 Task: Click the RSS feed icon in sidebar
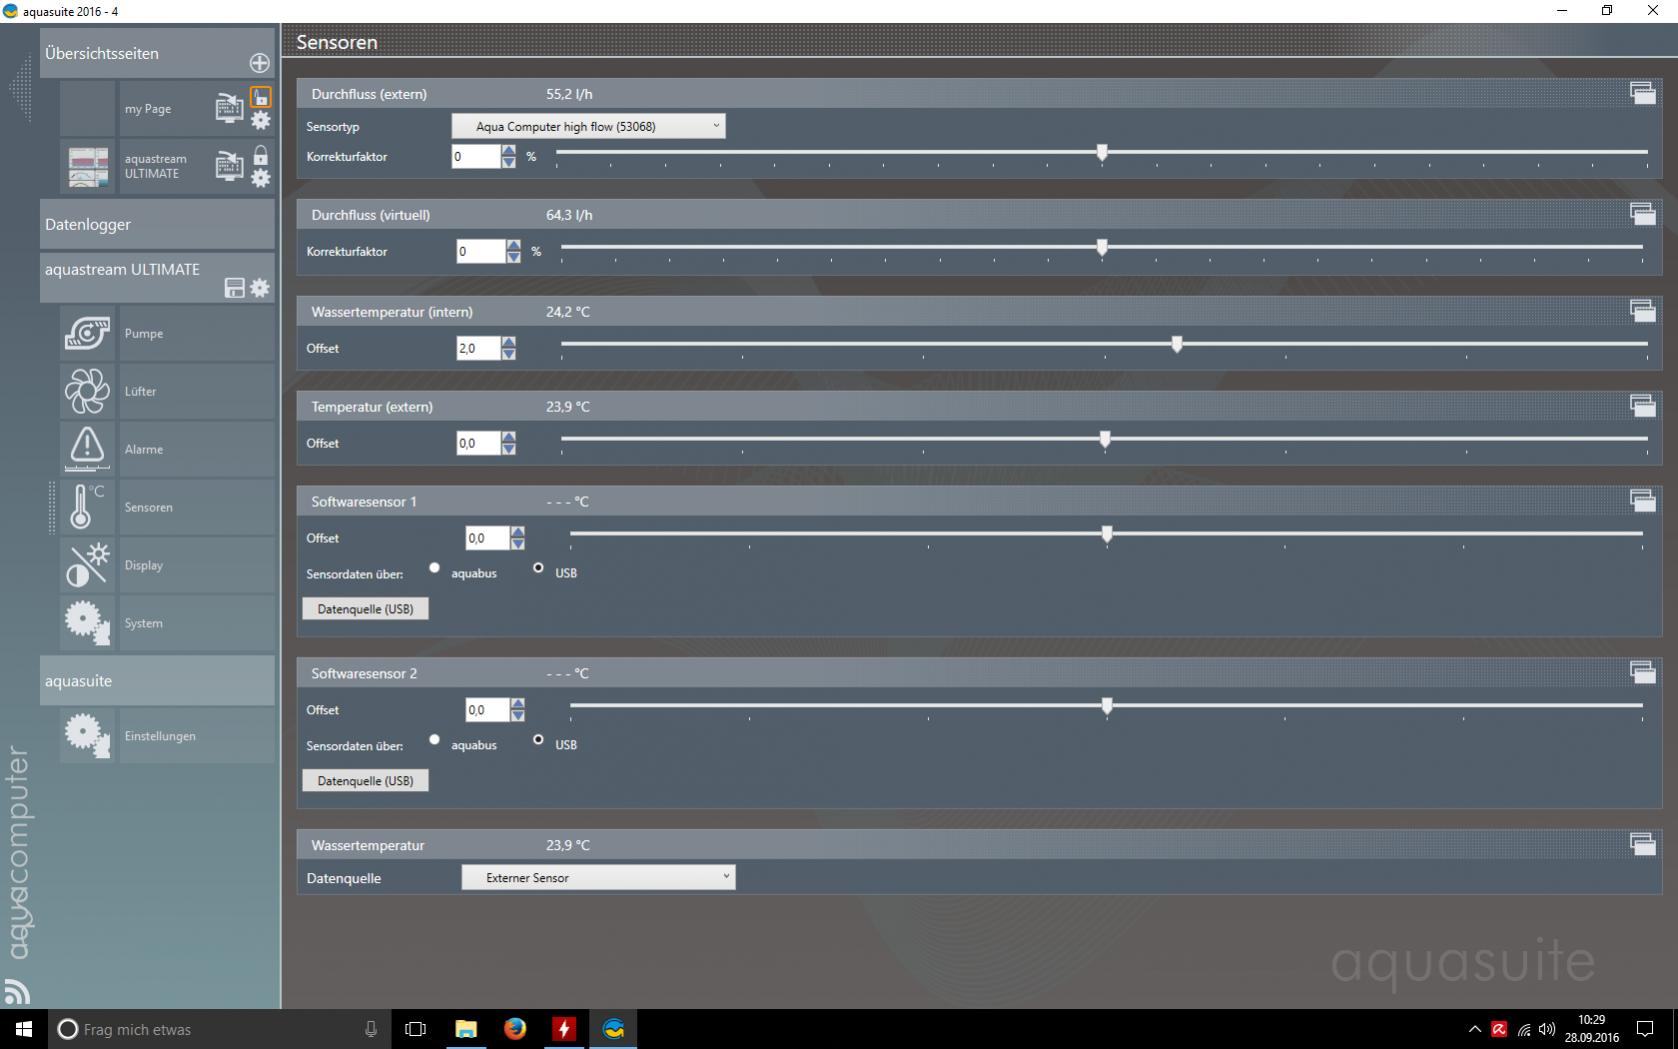tap(17, 991)
